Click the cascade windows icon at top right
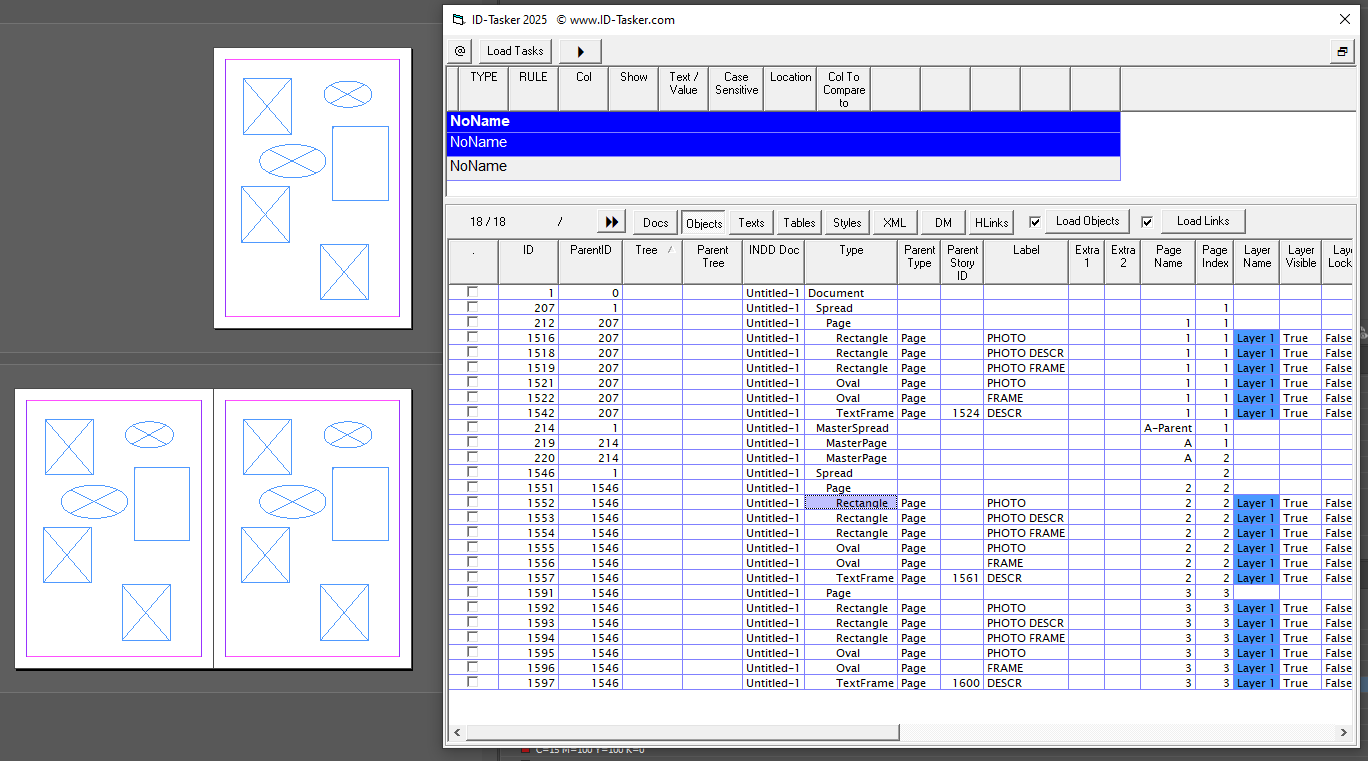The height and width of the screenshot is (761, 1368). [x=1342, y=51]
